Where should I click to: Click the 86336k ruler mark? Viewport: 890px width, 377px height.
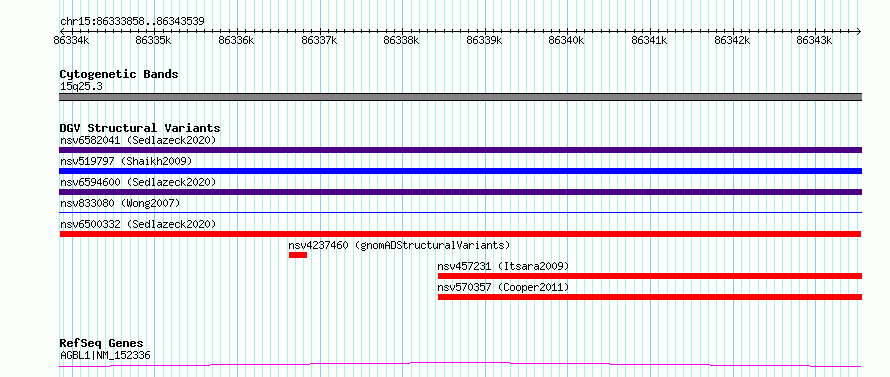point(236,40)
